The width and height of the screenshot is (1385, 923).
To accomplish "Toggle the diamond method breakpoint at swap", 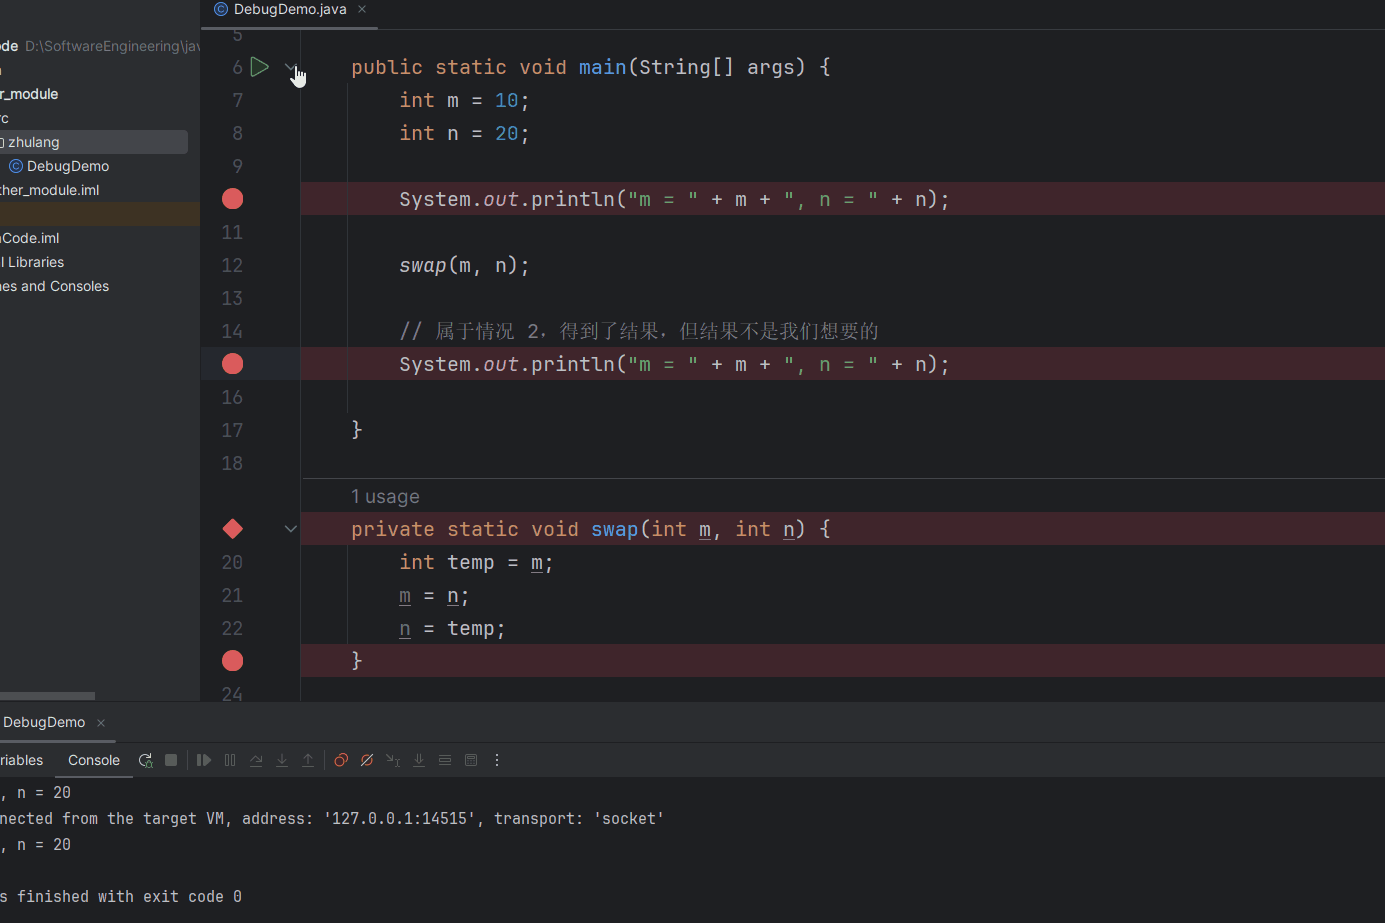I will tap(232, 529).
